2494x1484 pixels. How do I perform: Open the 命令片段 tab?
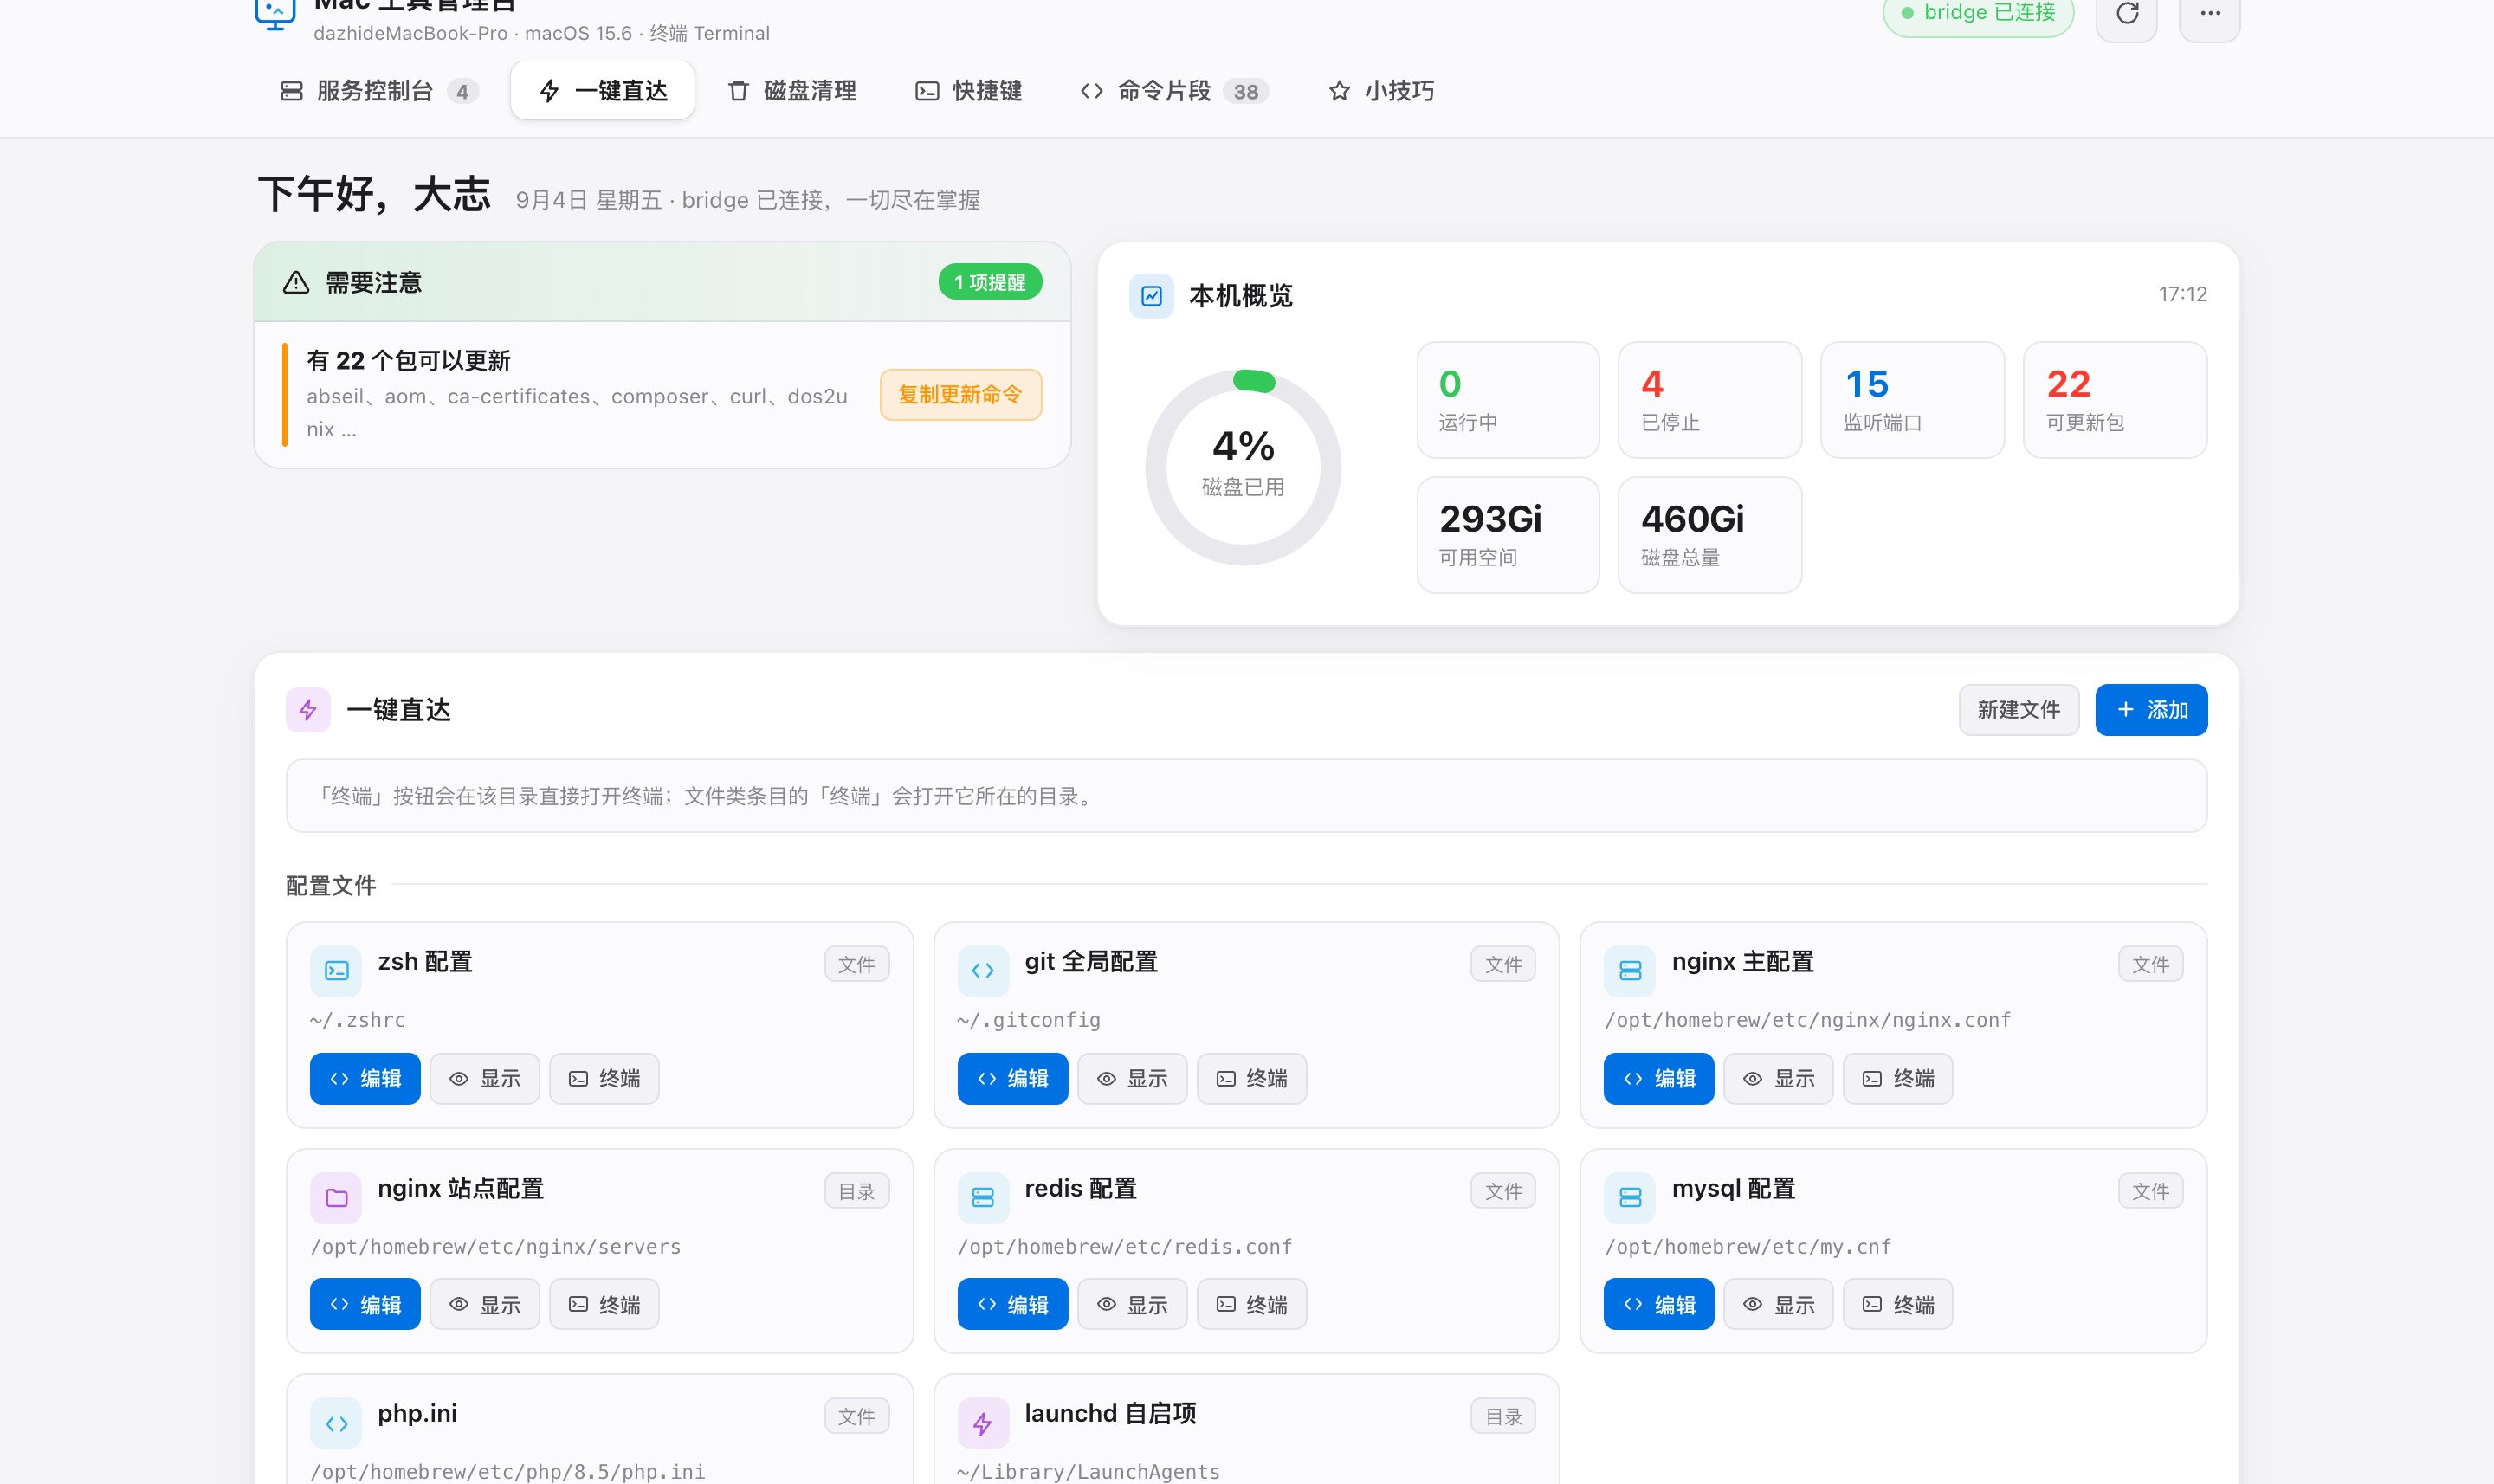tap(1175, 91)
